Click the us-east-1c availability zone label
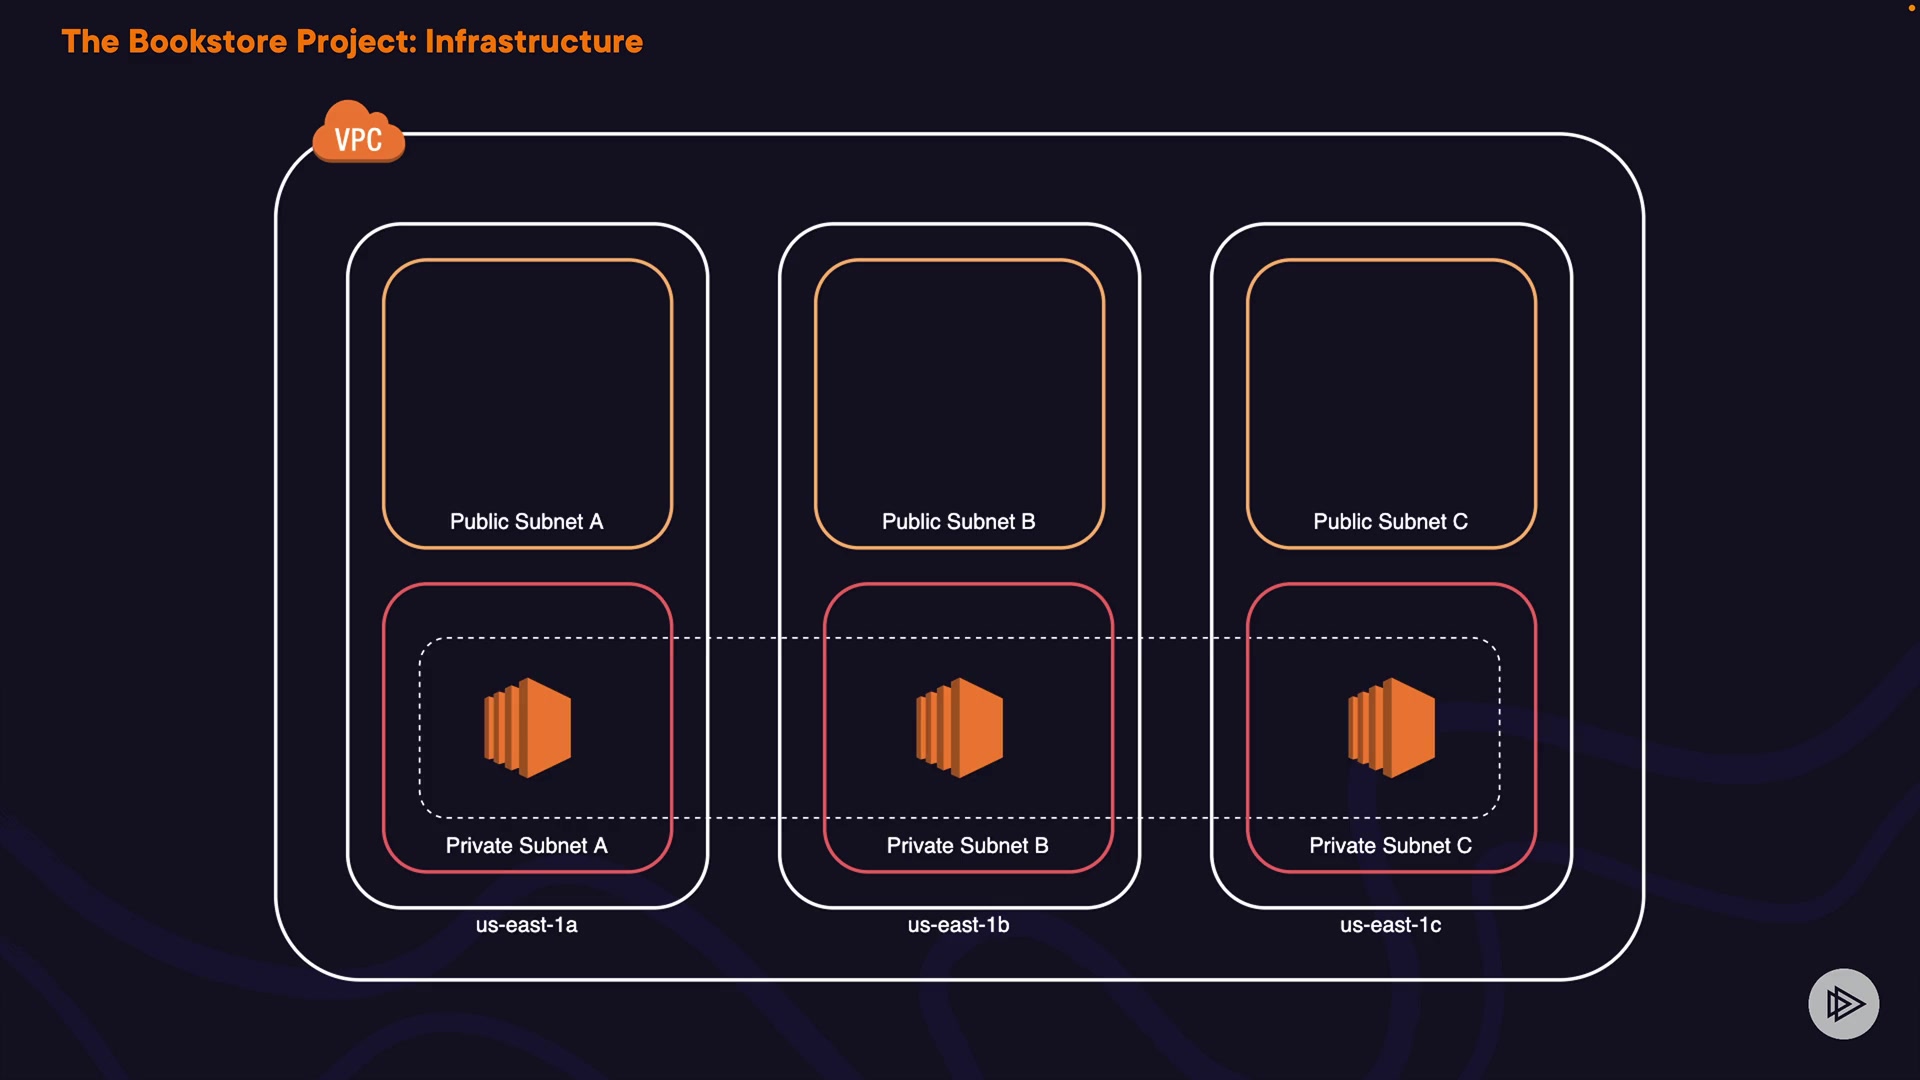 (x=1390, y=925)
